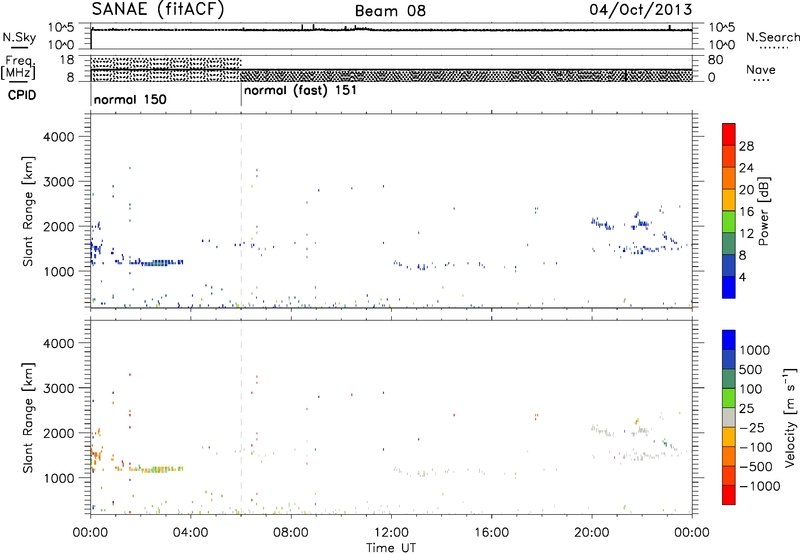Click CPID tick mark beside 'normal (fast) 151'
800x554 pixels.
241,96
